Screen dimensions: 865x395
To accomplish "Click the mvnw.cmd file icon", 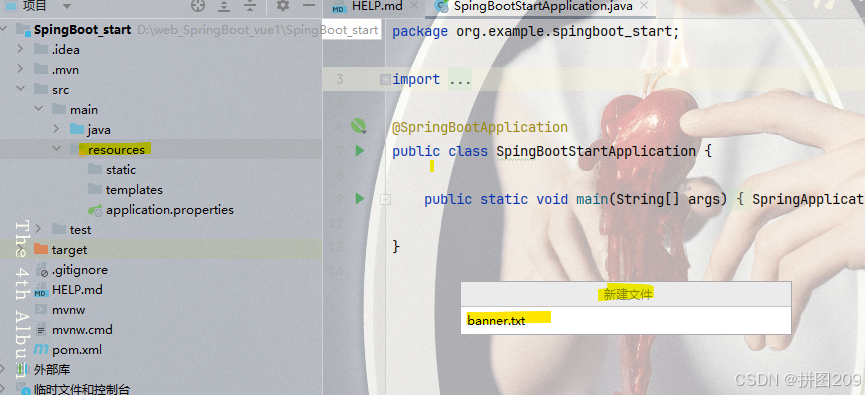I will pos(41,330).
